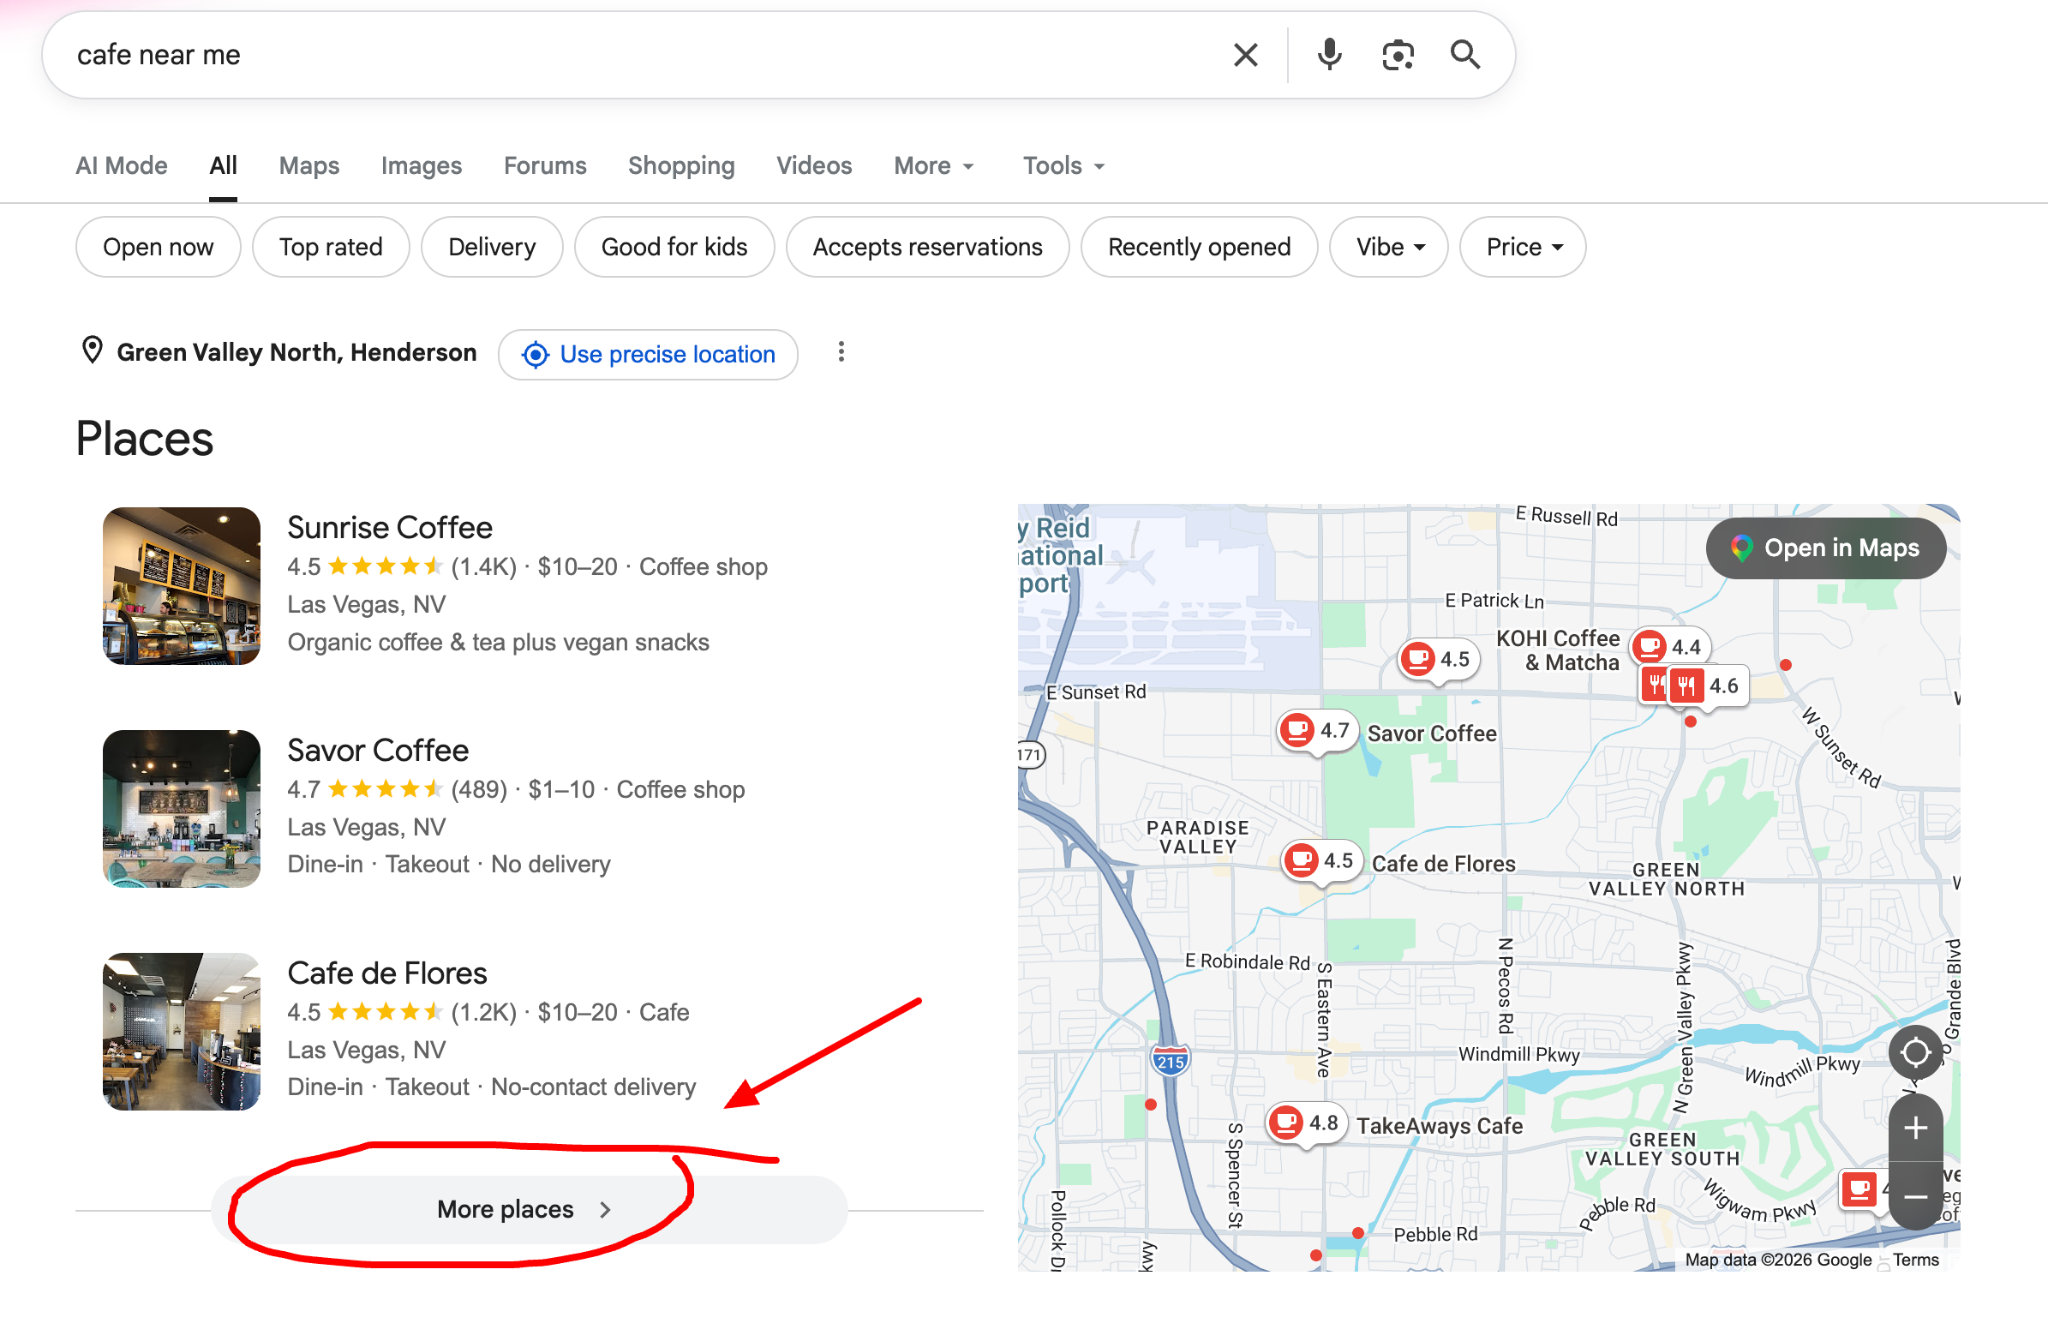This screenshot has width=2048, height=1332.
Task: Select the 4.6 restaurant pin on the map
Action: [x=1706, y=686]
